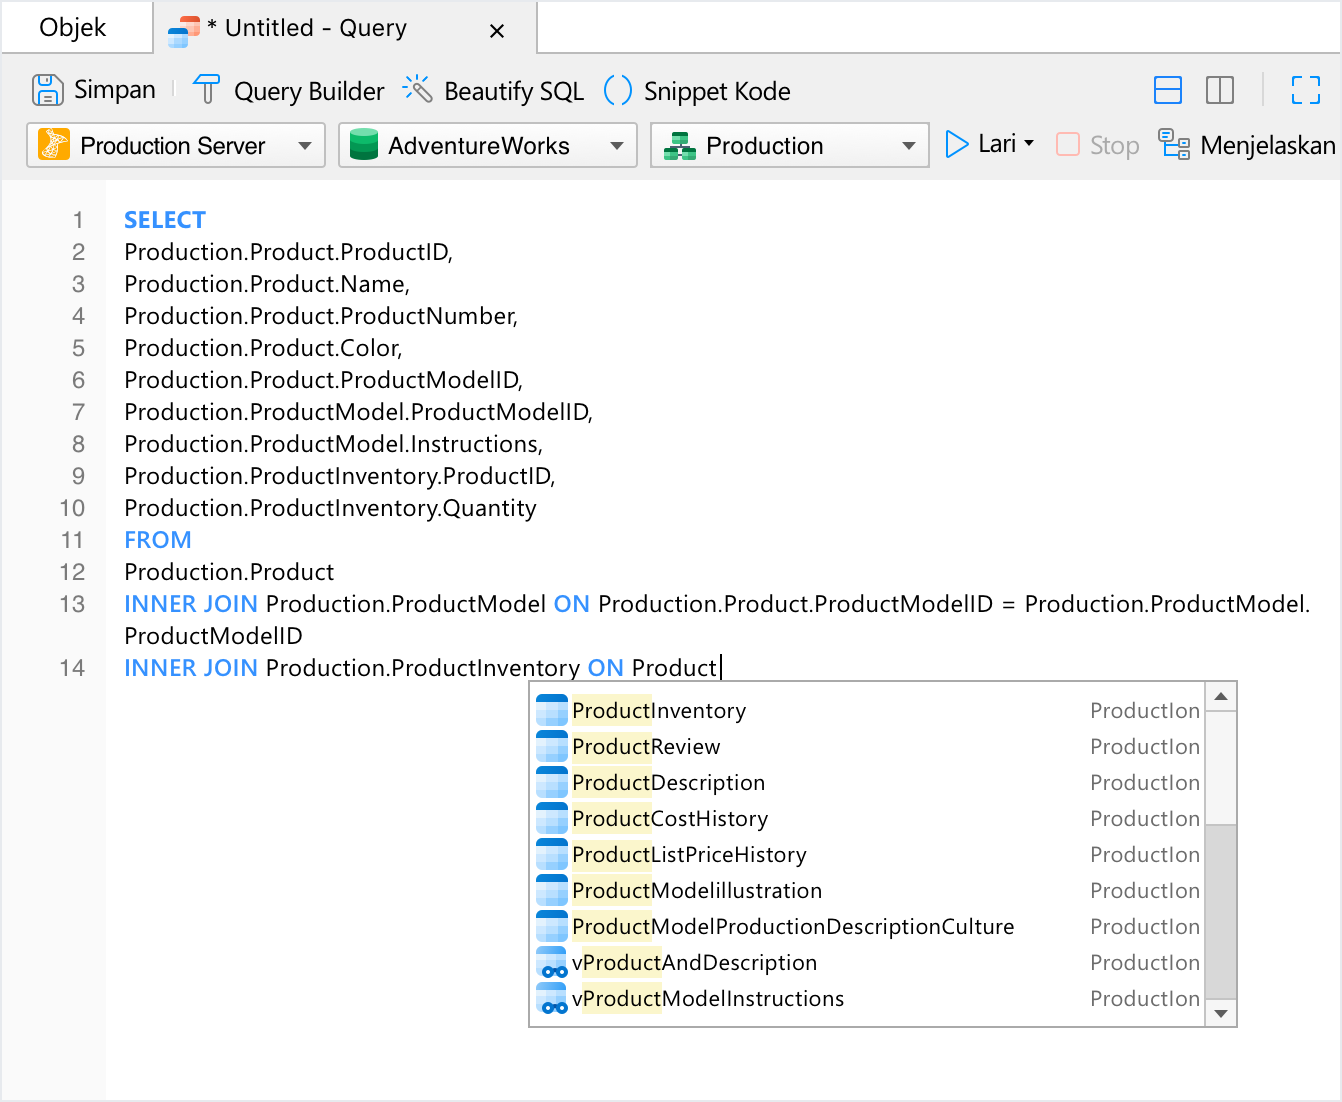The height and width of the screenshot is (1102, 1342).
Task: Click the autocomplete list scroll down arrow
Action: pyautogui.click(x=1220, y=1013)
